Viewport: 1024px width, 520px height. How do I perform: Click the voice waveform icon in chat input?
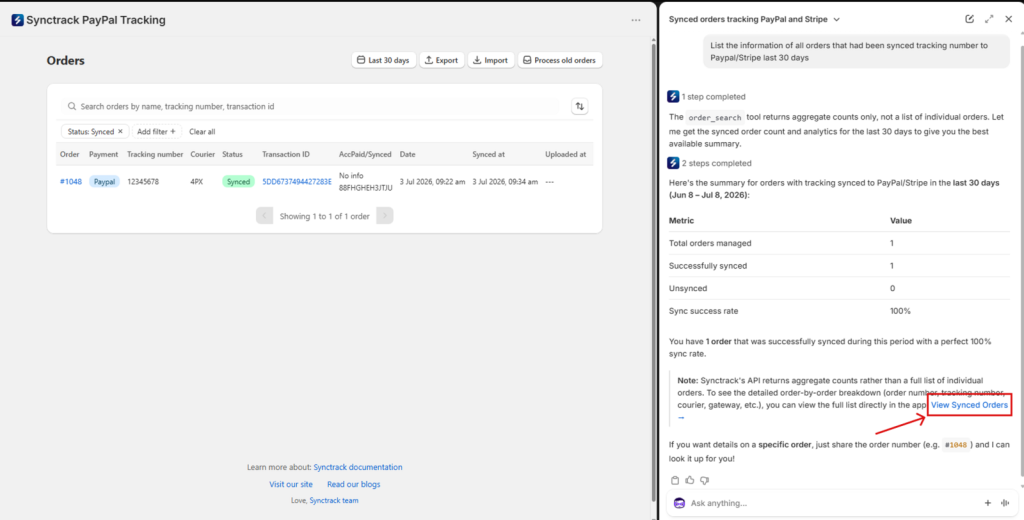click(1005, 503)
